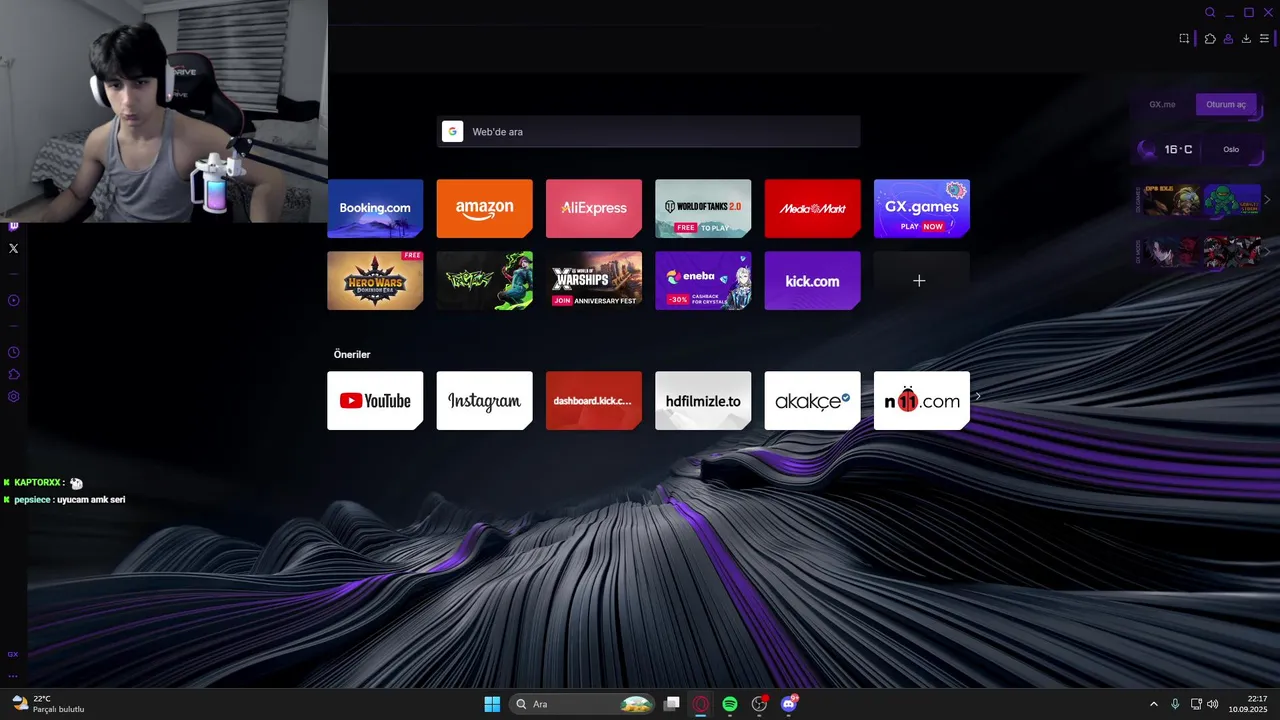The width and height of the screenshot is (1280, 720).
Task: Open Extensions via the cube sidebar icon
Action: coord(13,374)
